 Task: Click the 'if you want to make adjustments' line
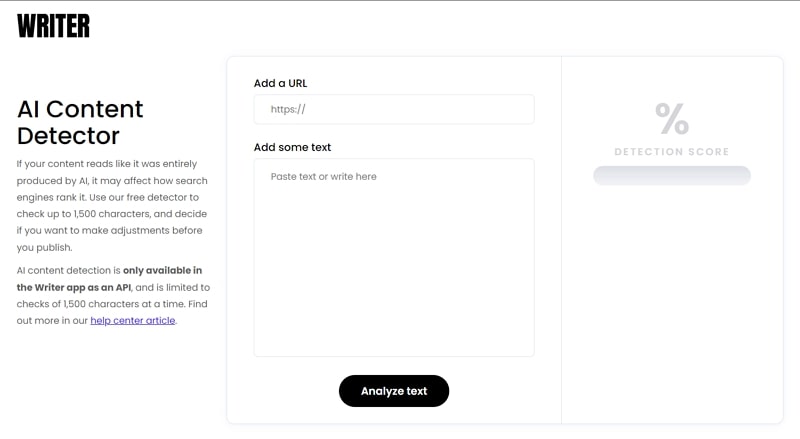point(109,230)
